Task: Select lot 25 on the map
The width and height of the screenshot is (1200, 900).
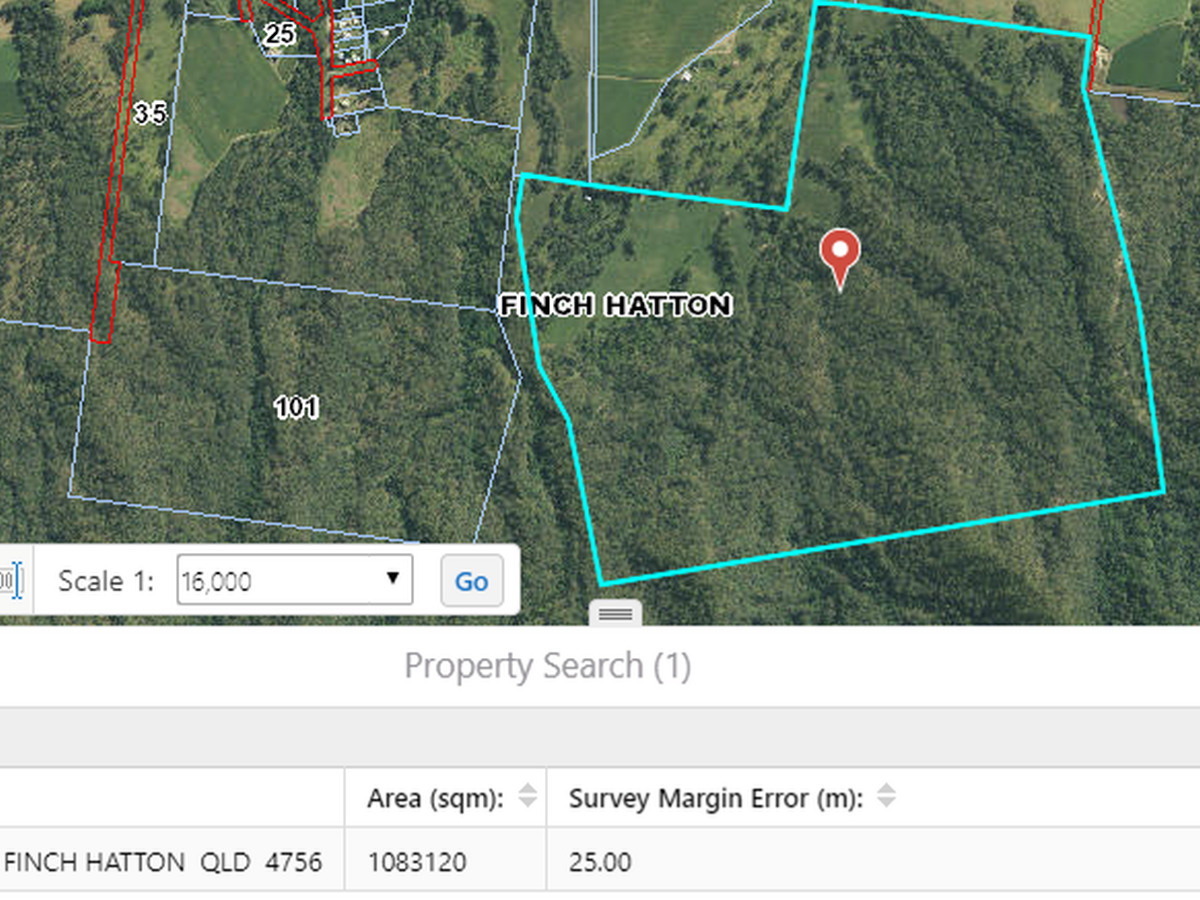Action: click(279, 35)
